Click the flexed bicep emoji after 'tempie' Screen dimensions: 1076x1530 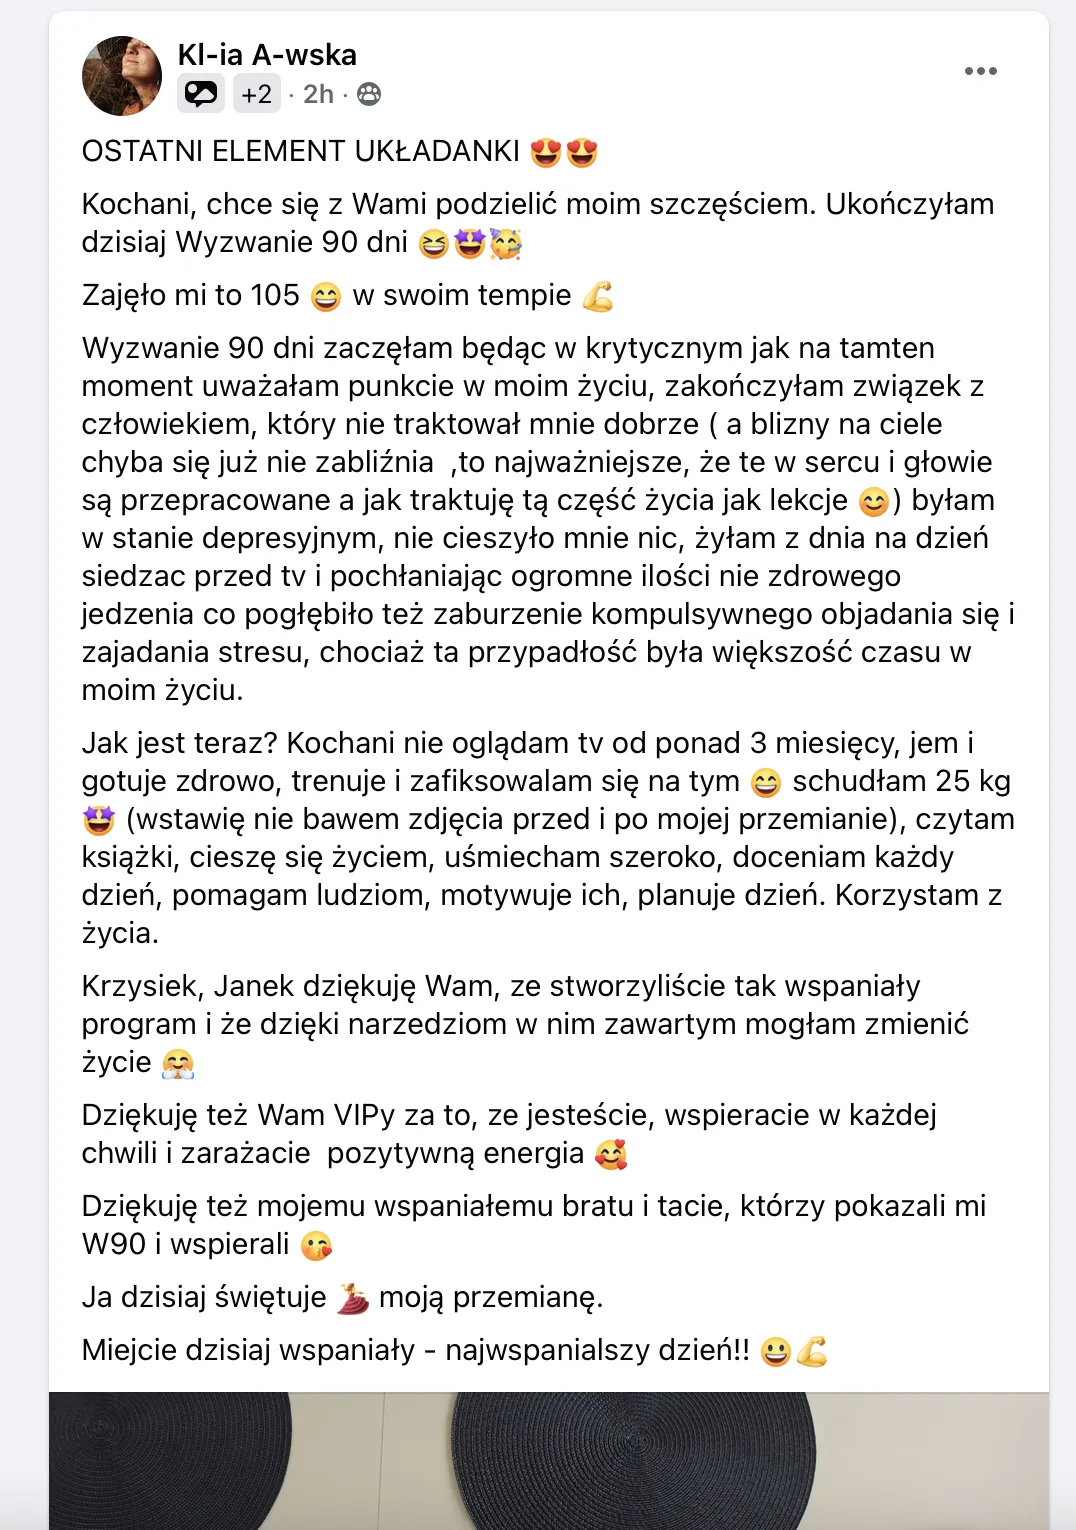[x=597, y=296]
